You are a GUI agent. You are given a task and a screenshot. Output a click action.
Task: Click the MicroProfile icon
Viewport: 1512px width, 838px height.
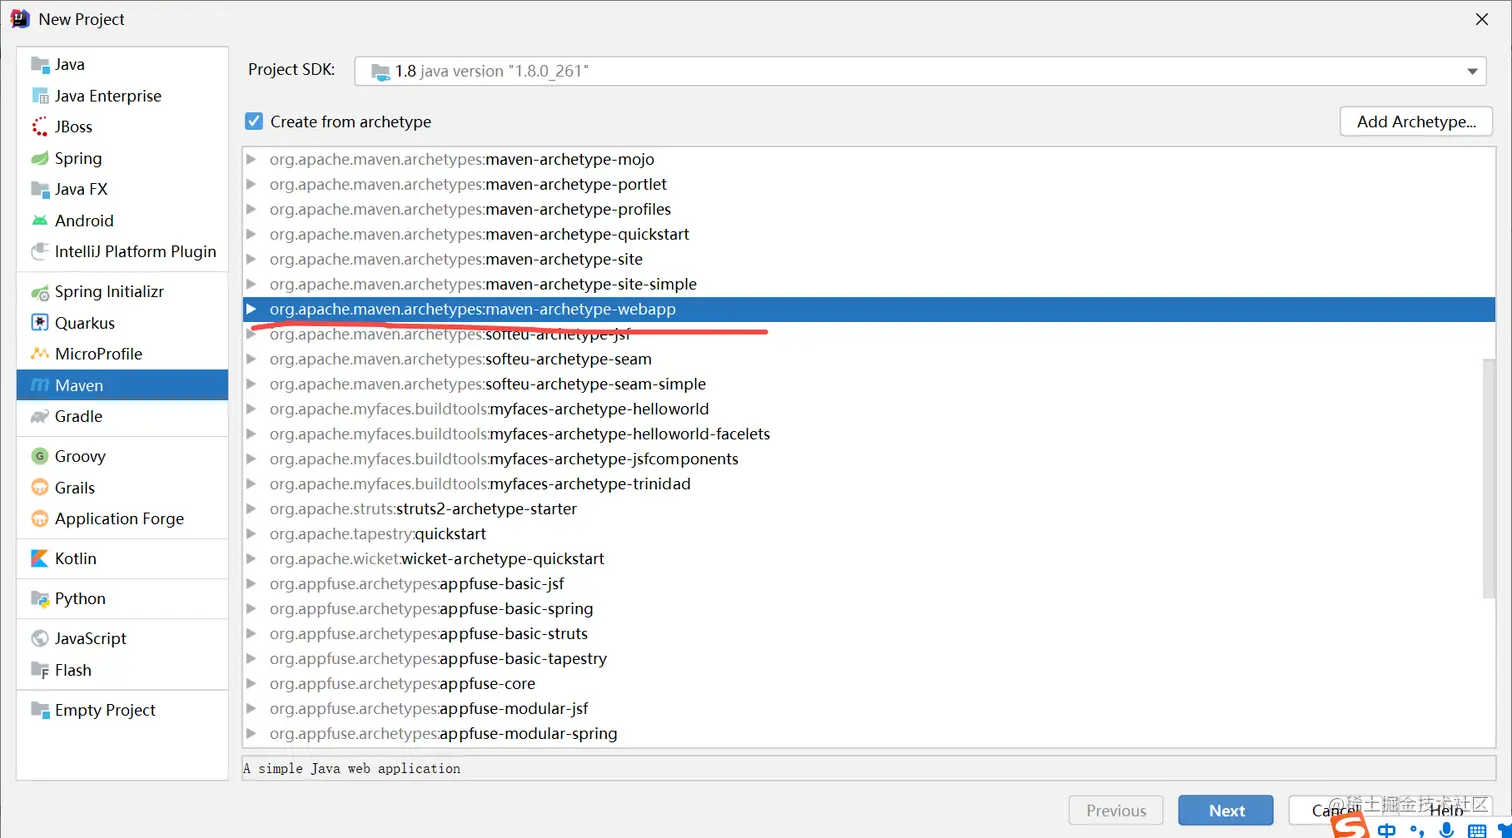point(40,354)
